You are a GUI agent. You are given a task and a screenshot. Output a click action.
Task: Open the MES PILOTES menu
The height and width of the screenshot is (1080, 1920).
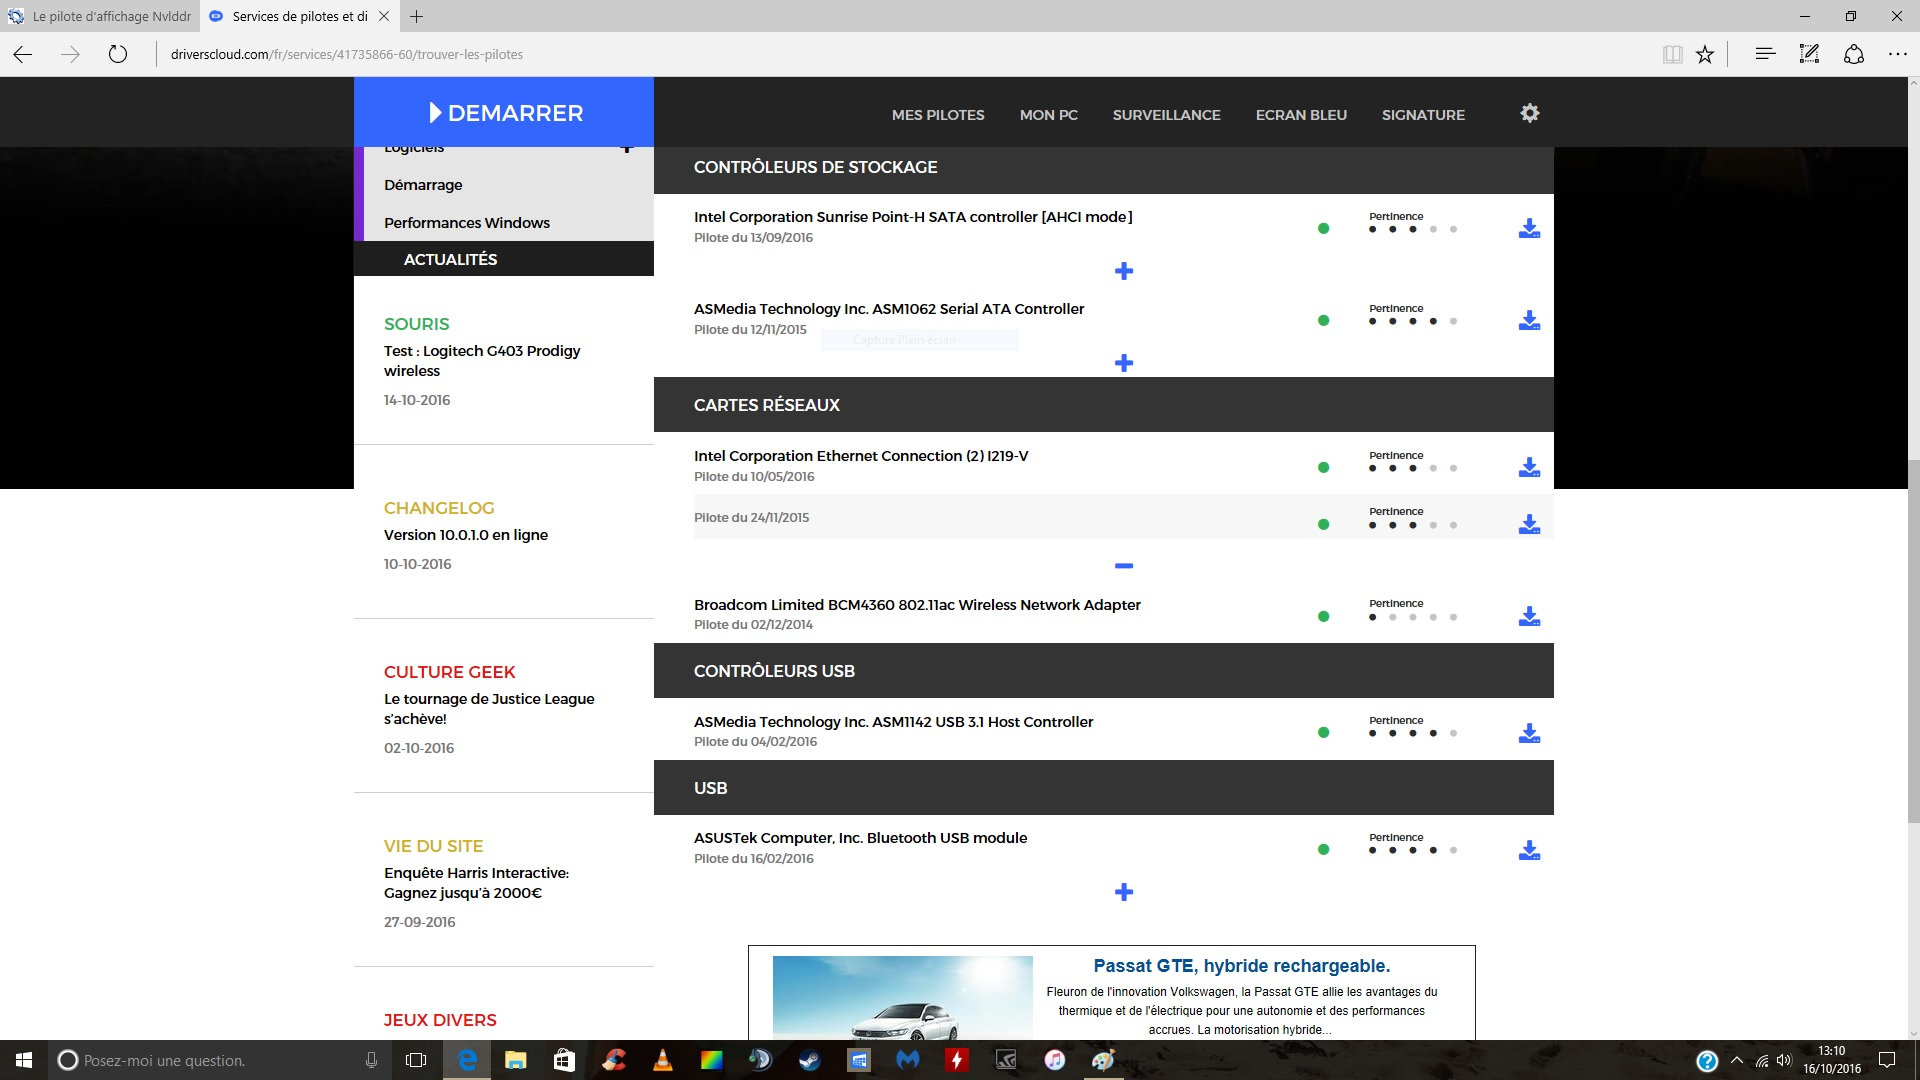click(x=937, y=115)
